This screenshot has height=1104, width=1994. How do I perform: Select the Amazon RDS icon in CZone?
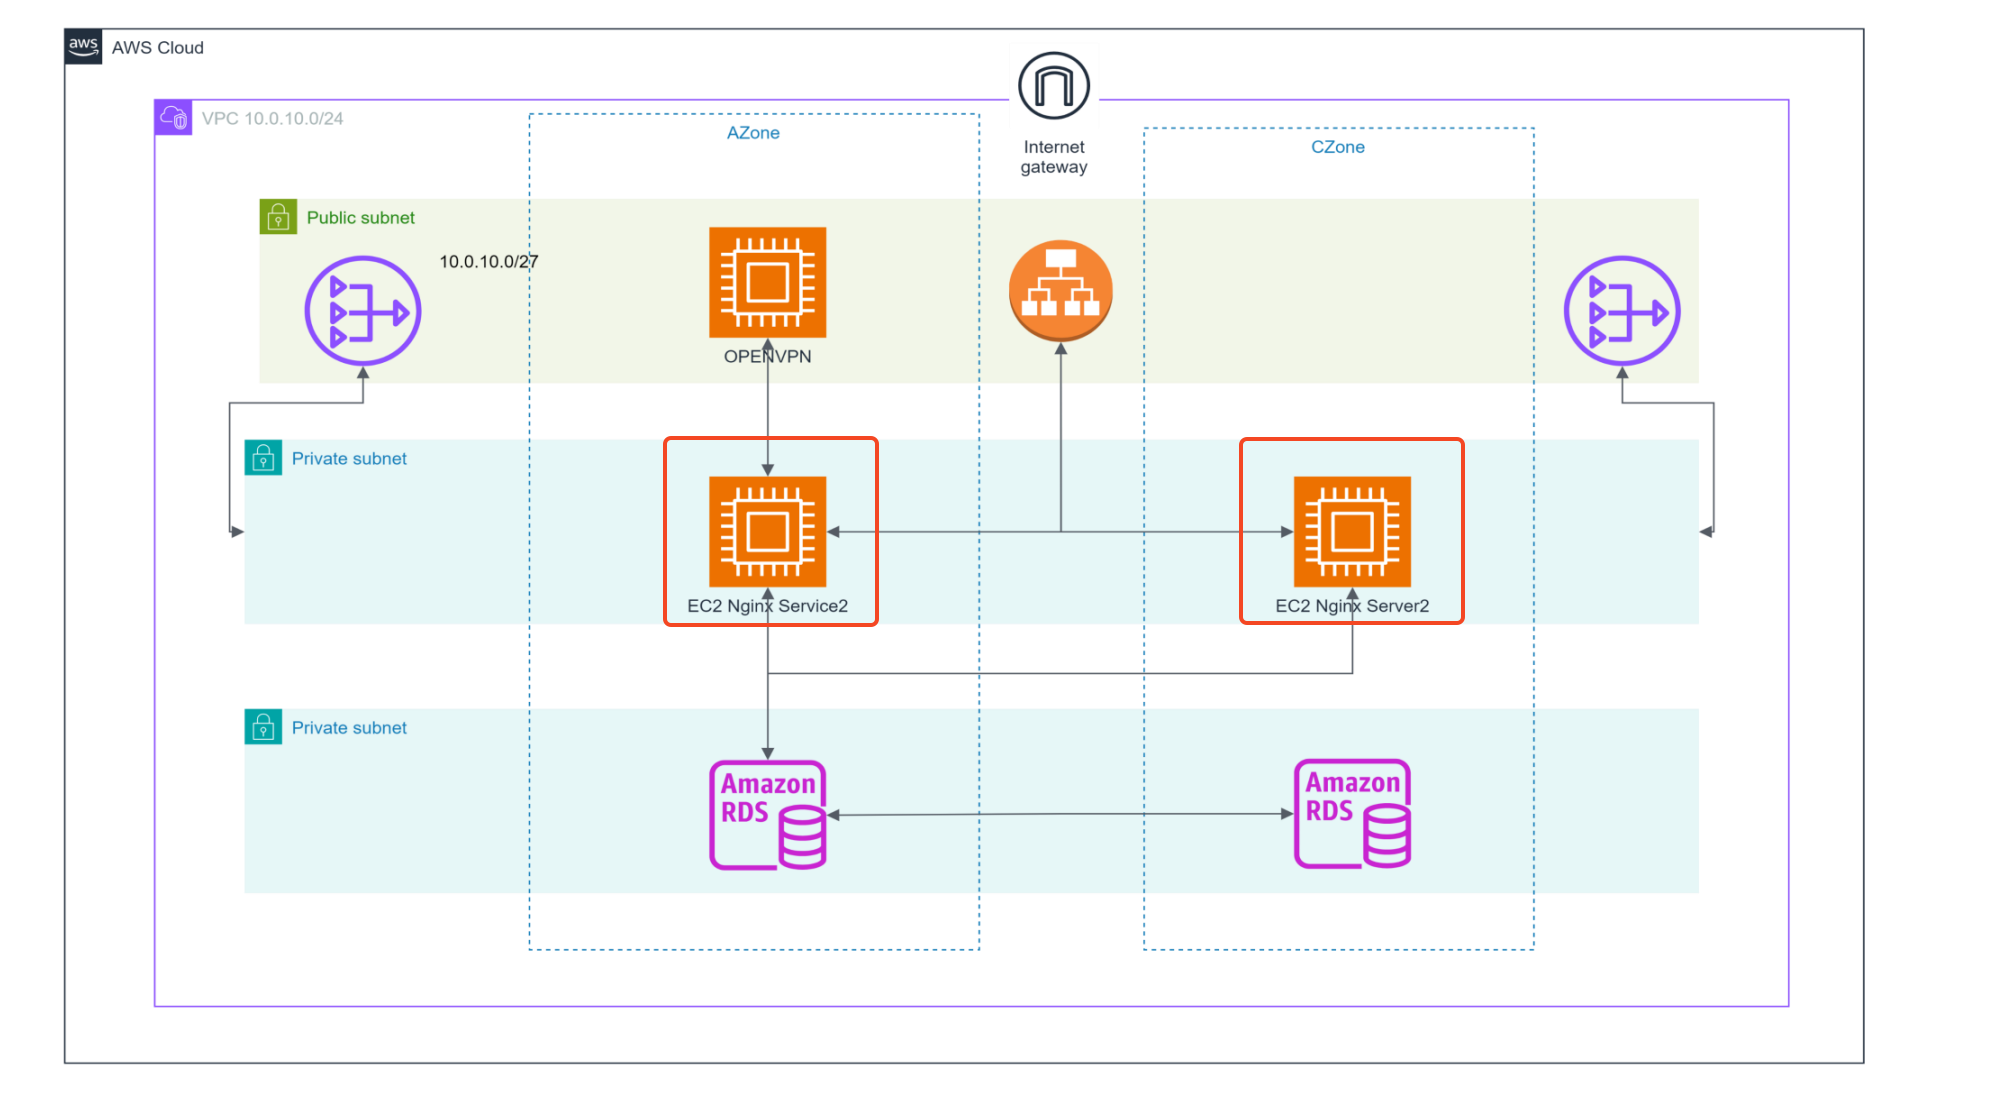(1351, 813)
